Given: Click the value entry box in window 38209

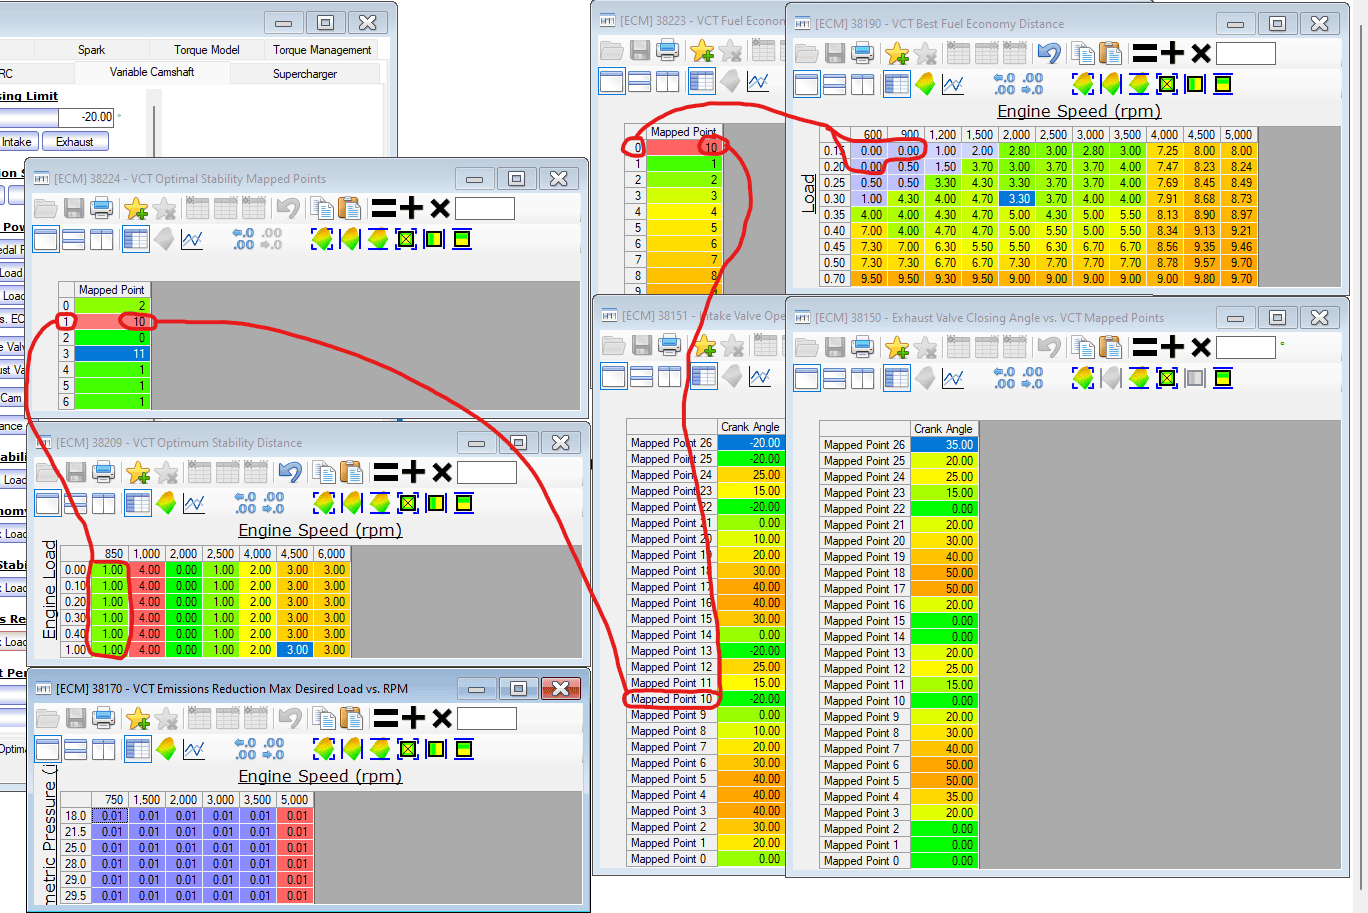Looking at the screenshot, I should (x=487, y=472).
